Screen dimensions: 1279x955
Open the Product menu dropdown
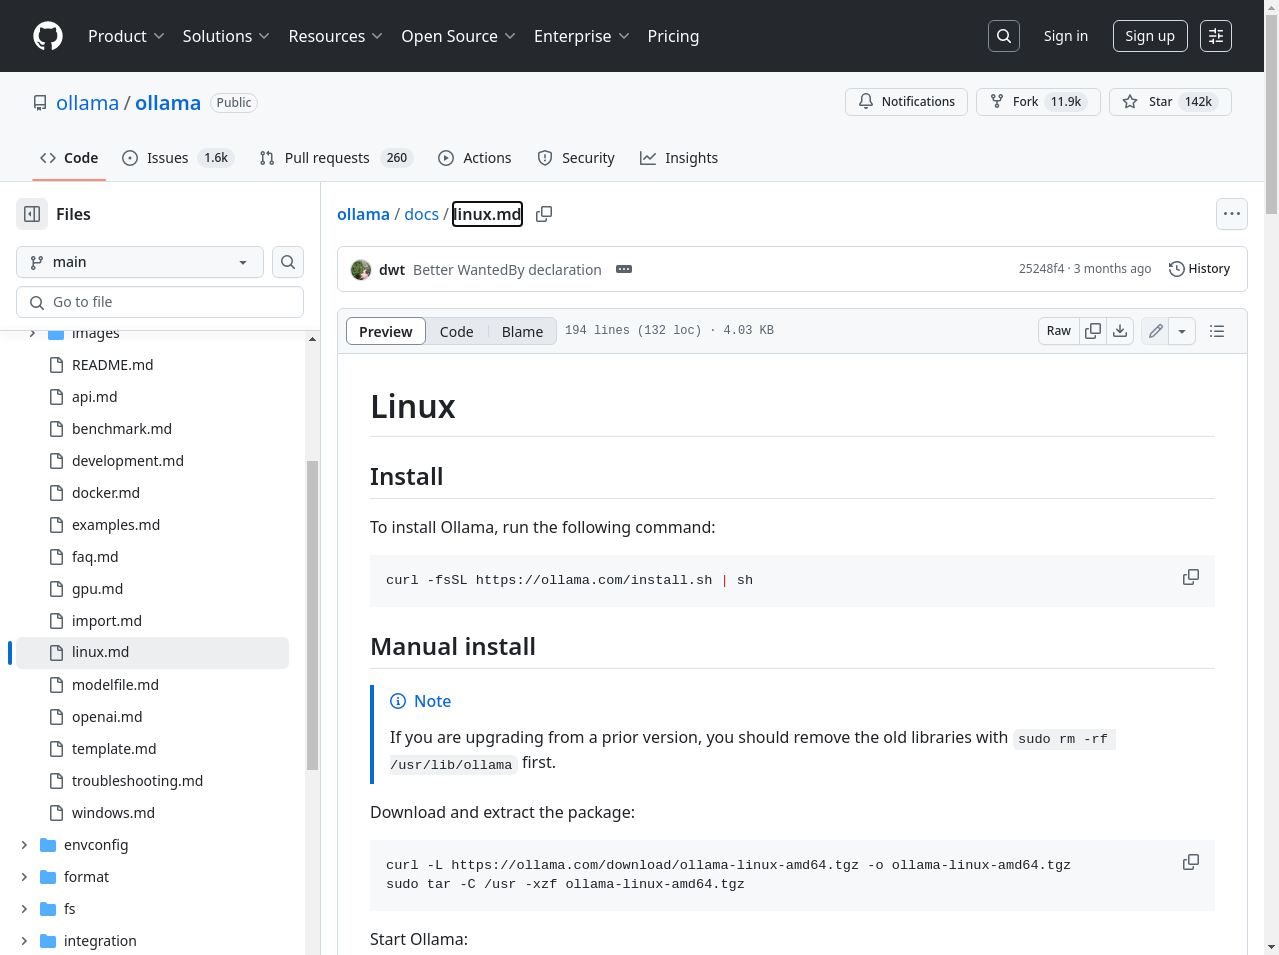click(x=126, y=36)
